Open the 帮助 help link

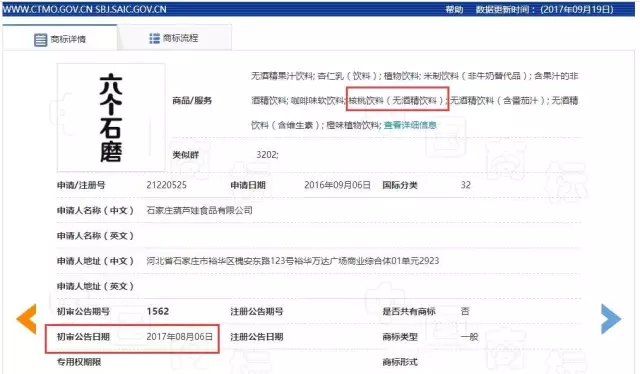click(x=454, y=9)
